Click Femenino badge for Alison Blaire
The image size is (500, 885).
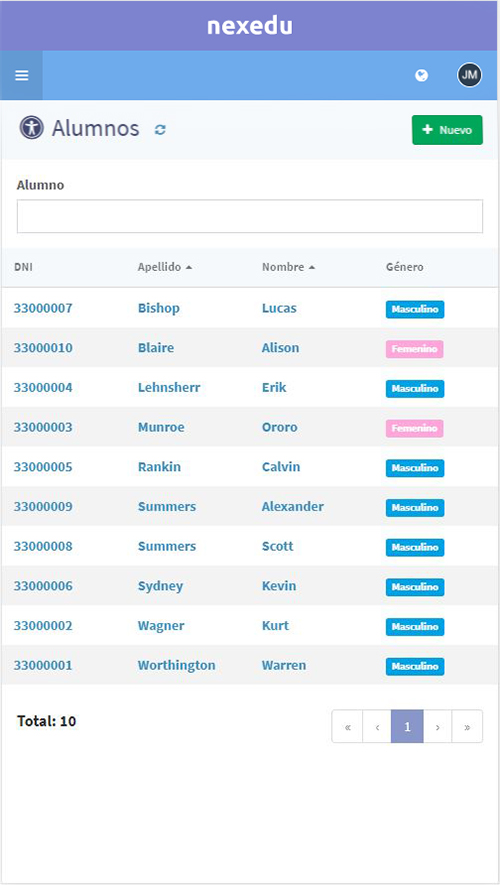(x=415, y=349)
